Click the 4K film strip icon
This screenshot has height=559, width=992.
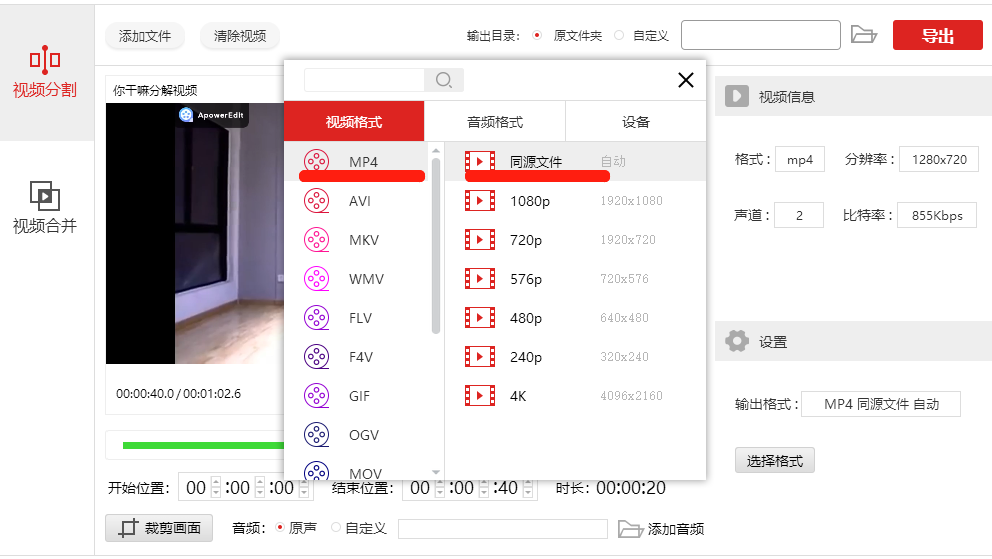coord(480,396)
